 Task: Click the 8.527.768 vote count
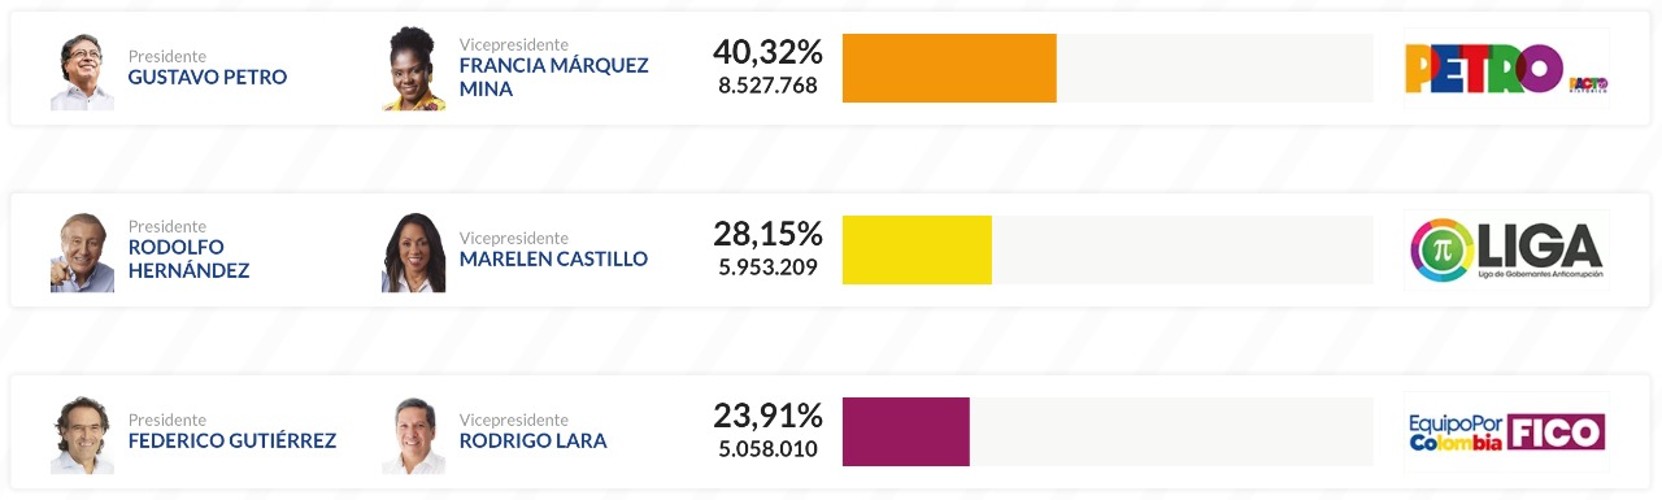click(767, 86)
